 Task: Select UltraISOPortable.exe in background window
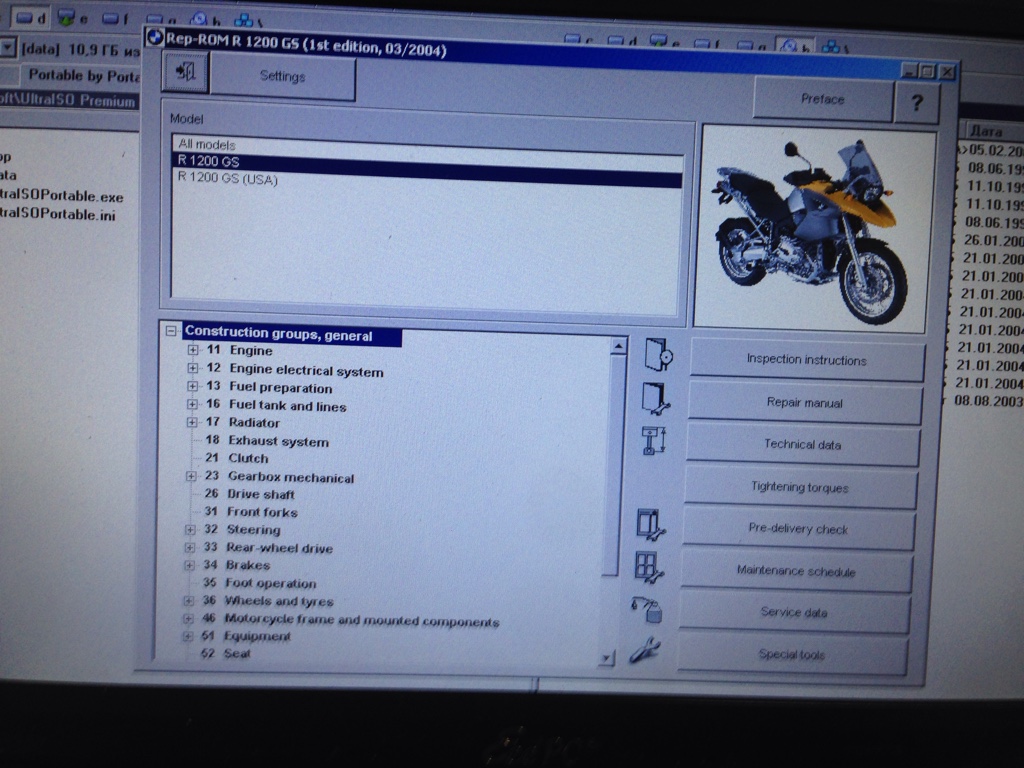(x=61, y=196)
